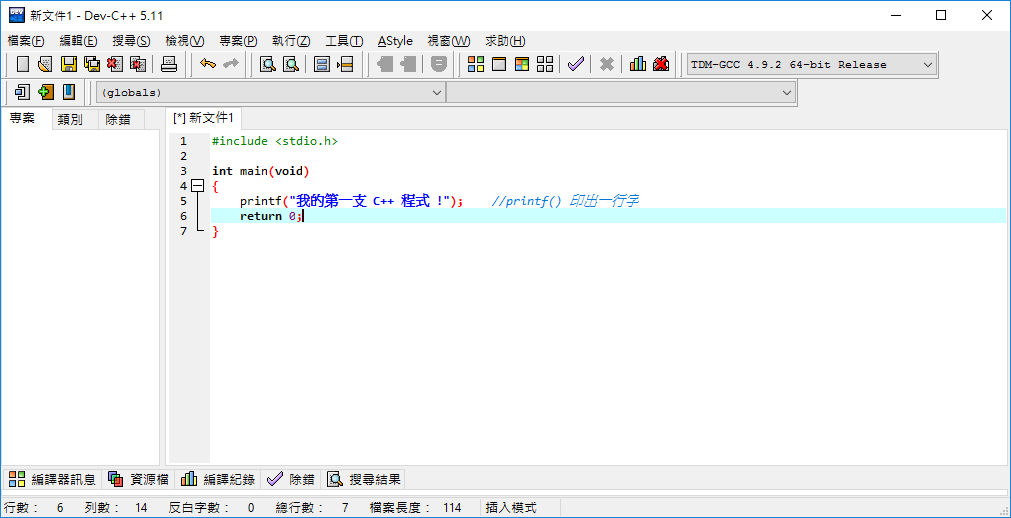
Task: Select the [*] 新文件1 editor tab
Action: click(204, 118)
